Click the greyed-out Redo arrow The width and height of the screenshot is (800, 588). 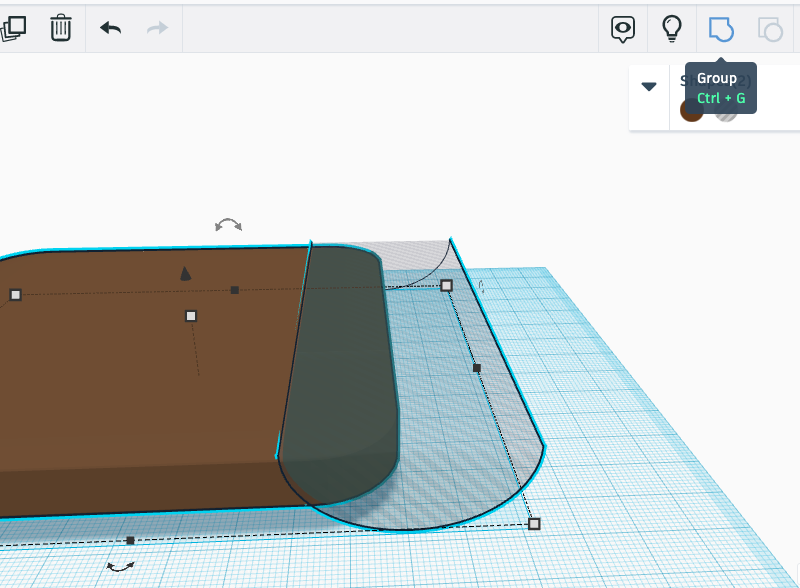pos(157,28)
